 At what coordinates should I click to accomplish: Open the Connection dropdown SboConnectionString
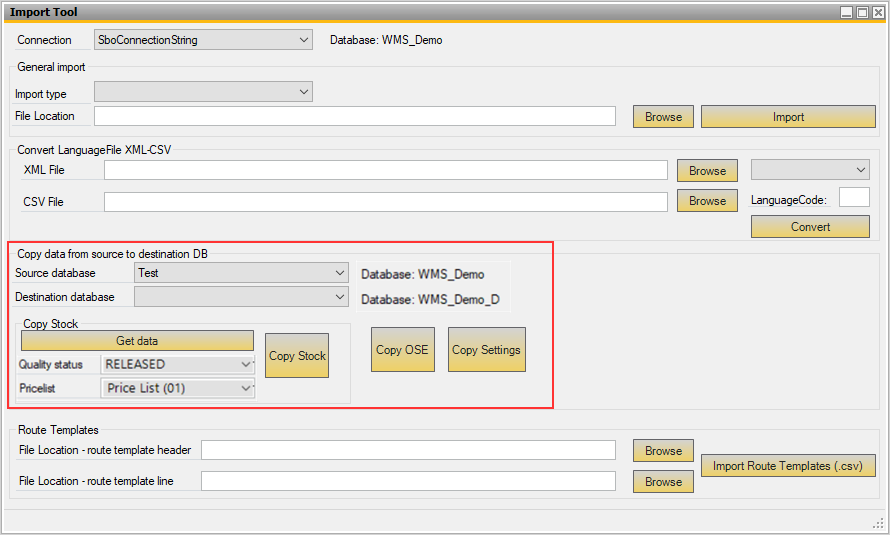(x=203, y=40)
